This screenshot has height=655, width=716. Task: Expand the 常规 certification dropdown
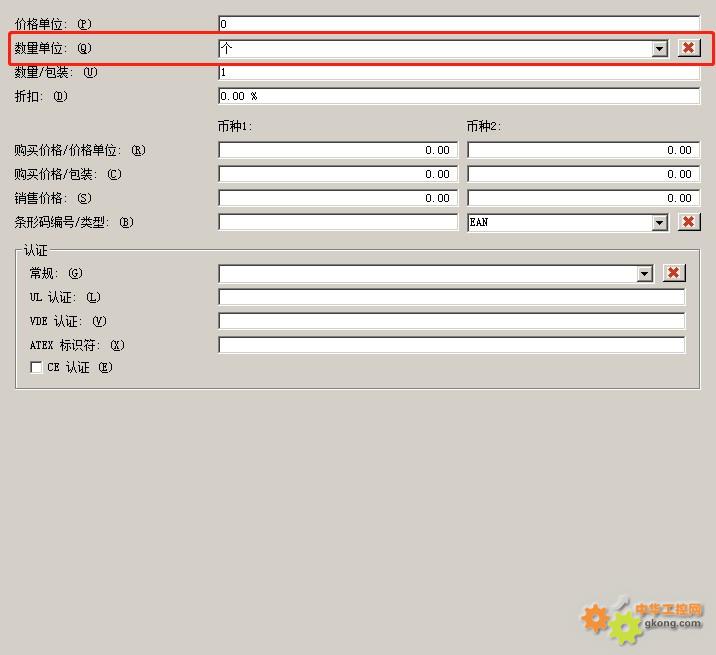pyautogui.click(x=644, y=274)
